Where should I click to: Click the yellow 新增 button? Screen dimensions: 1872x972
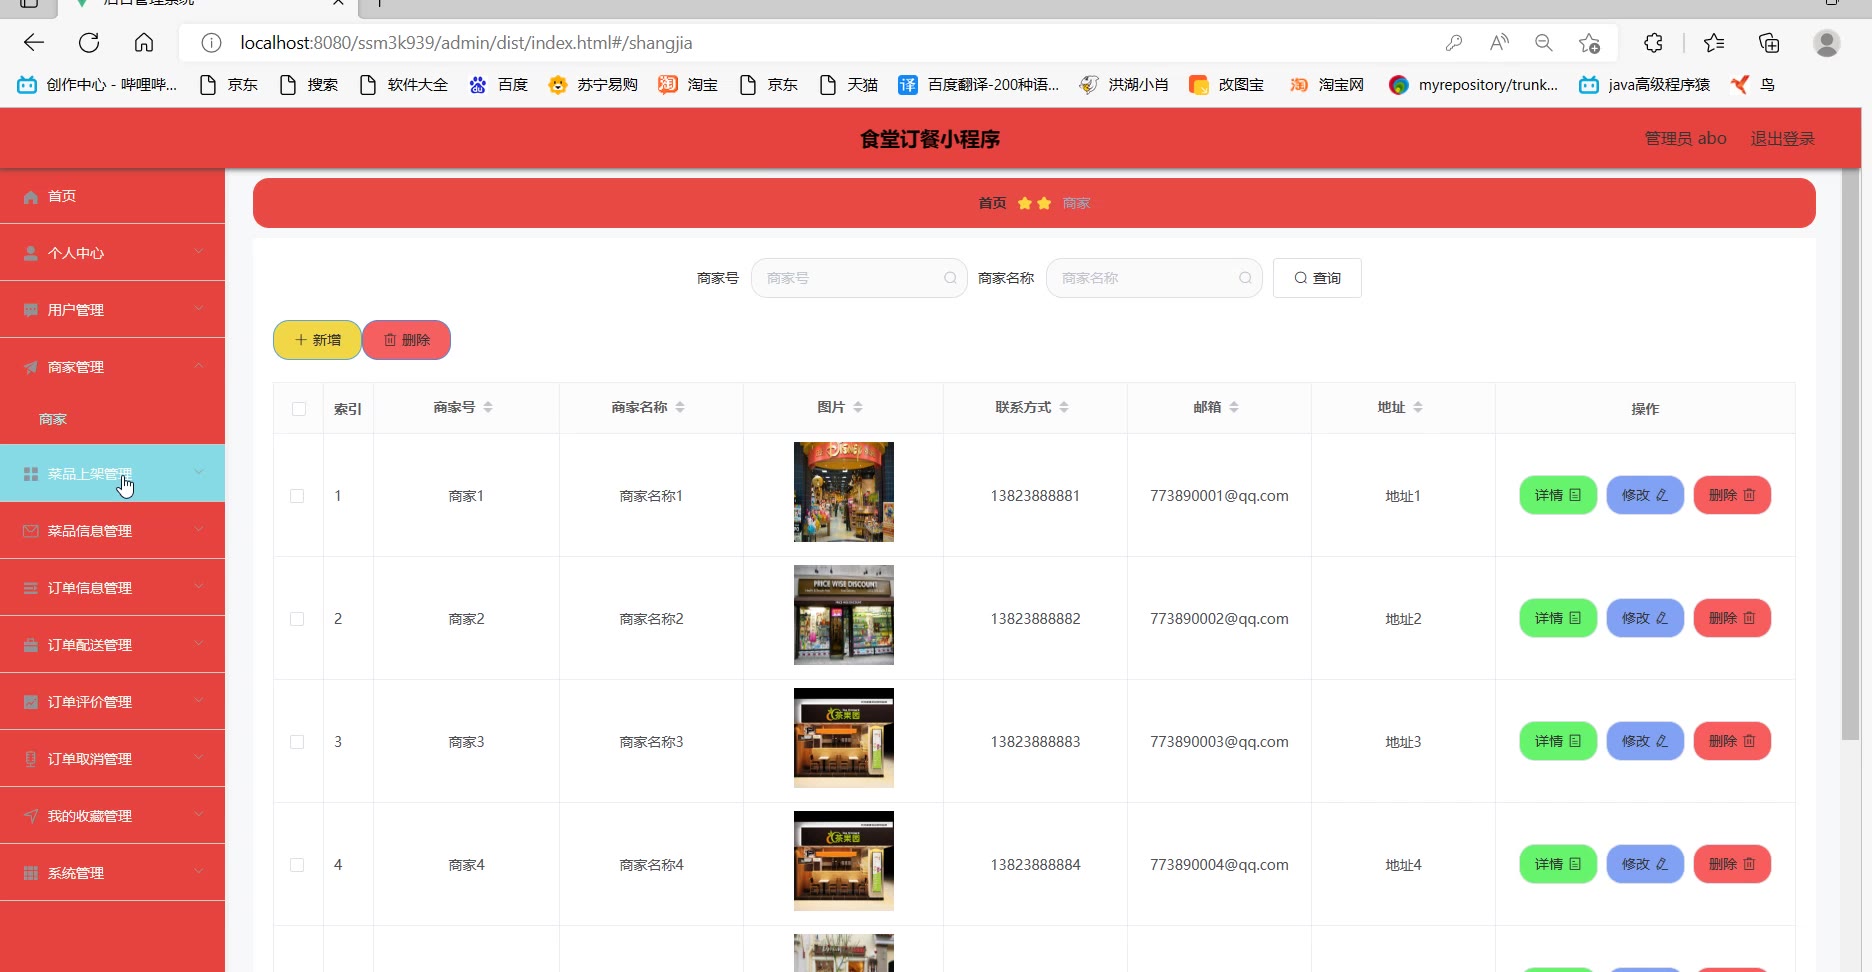coord(317,340)
